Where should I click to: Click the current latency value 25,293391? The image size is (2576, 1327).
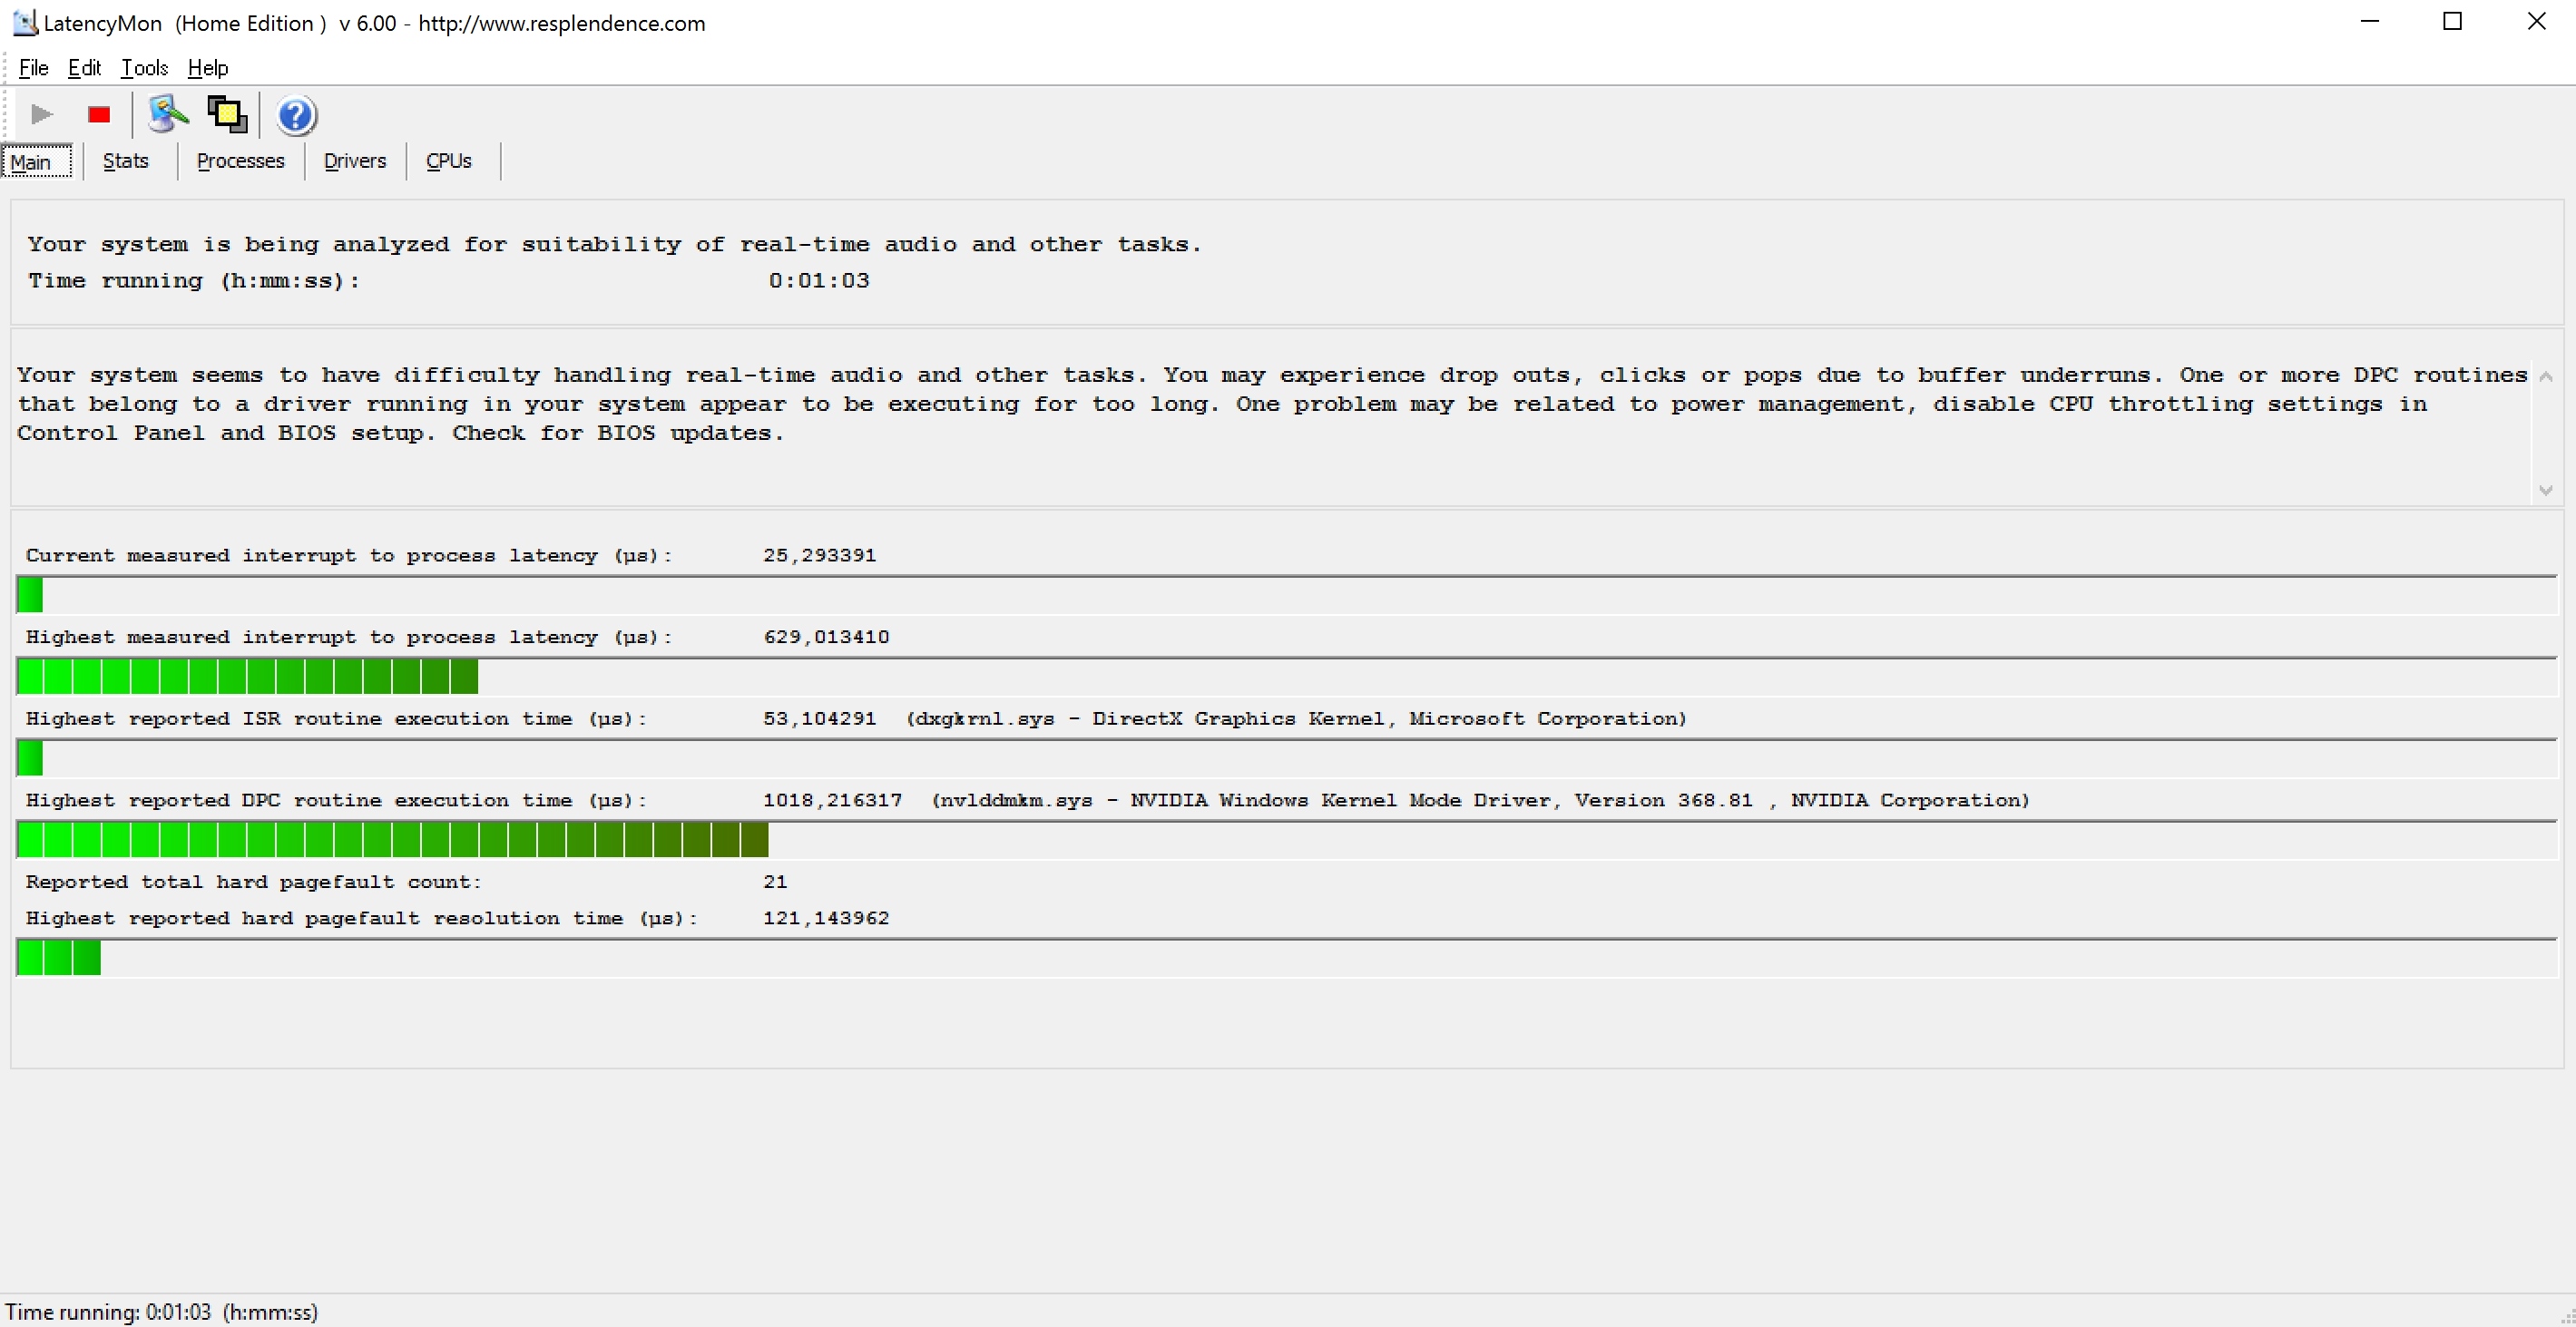[x=820, y=556]
